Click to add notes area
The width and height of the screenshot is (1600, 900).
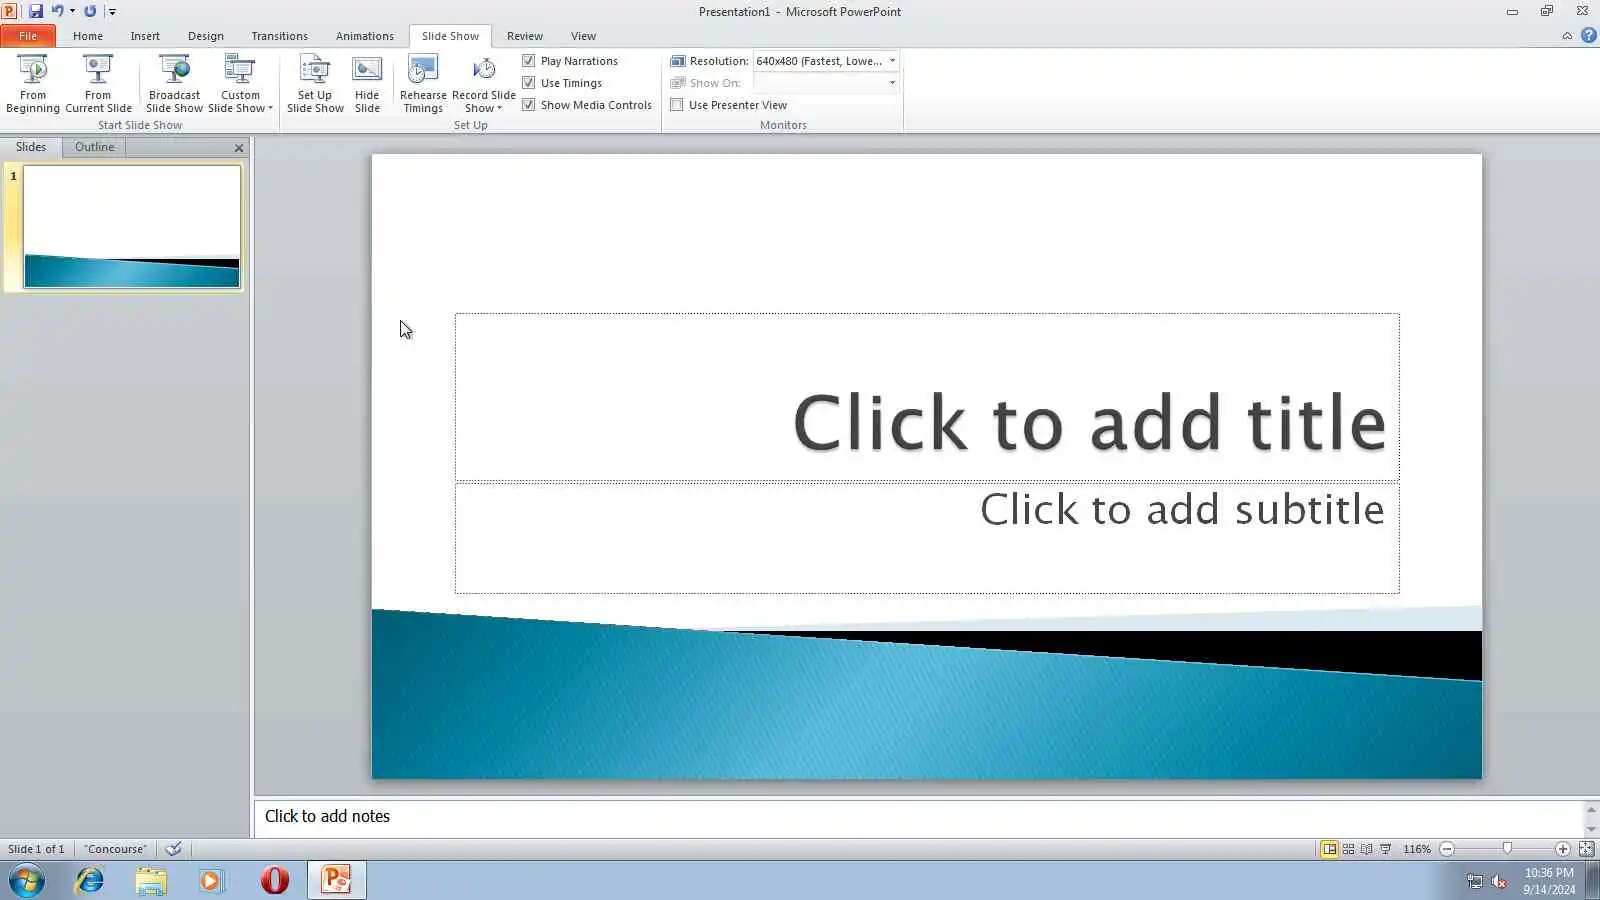[x=918, y=816]
